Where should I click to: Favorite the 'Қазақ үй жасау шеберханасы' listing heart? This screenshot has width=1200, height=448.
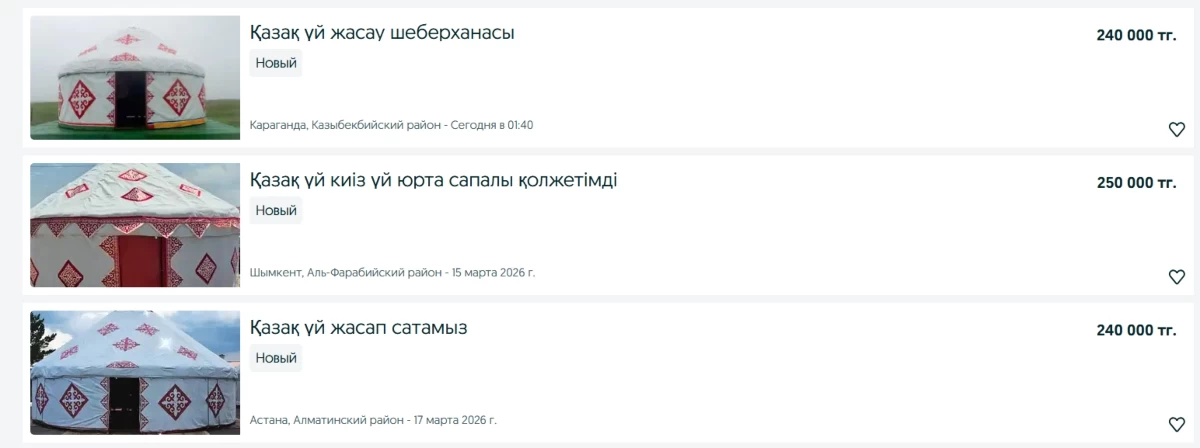(x=1176, y=129)
